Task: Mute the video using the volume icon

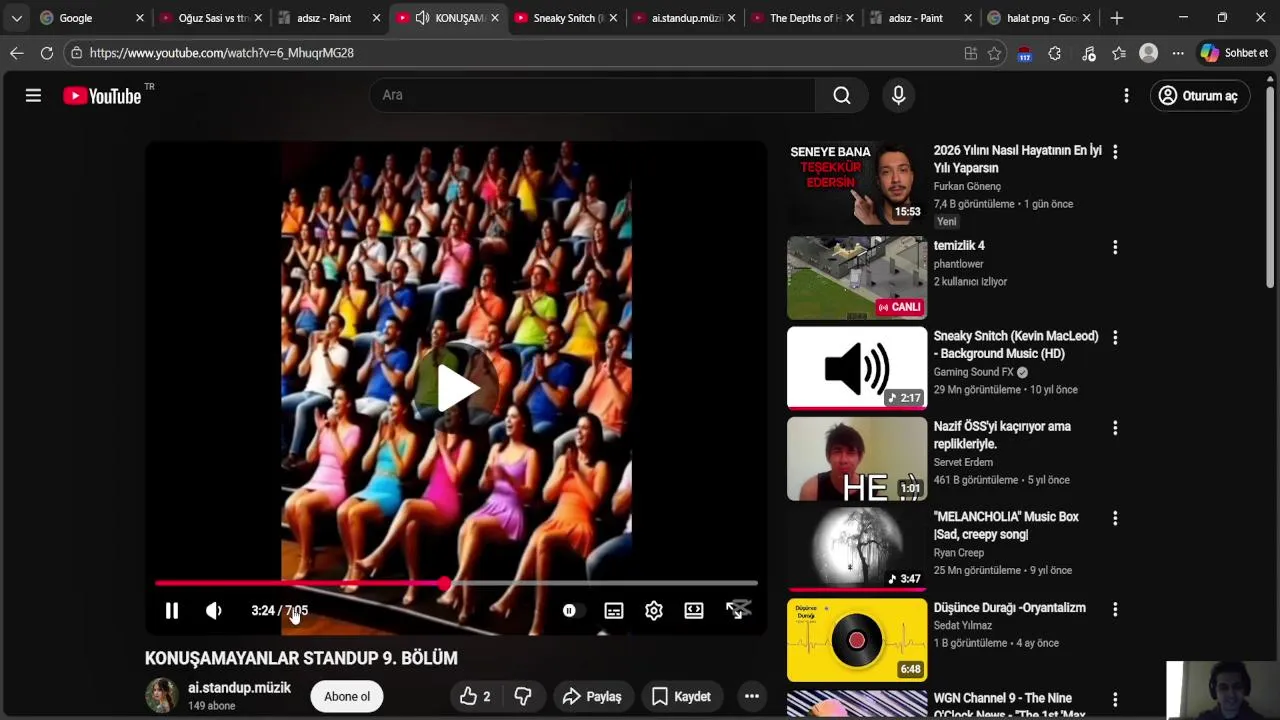Action: click(213, 610)
